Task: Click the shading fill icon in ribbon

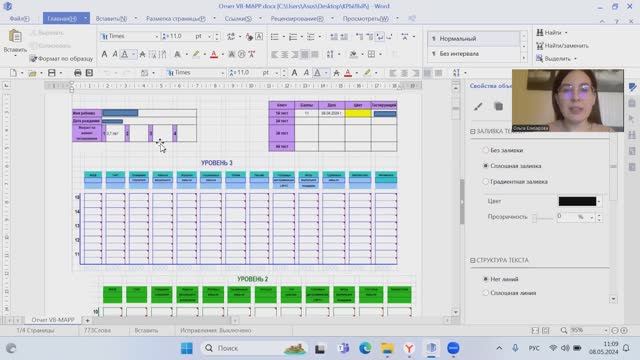Action: coord(353,54)
